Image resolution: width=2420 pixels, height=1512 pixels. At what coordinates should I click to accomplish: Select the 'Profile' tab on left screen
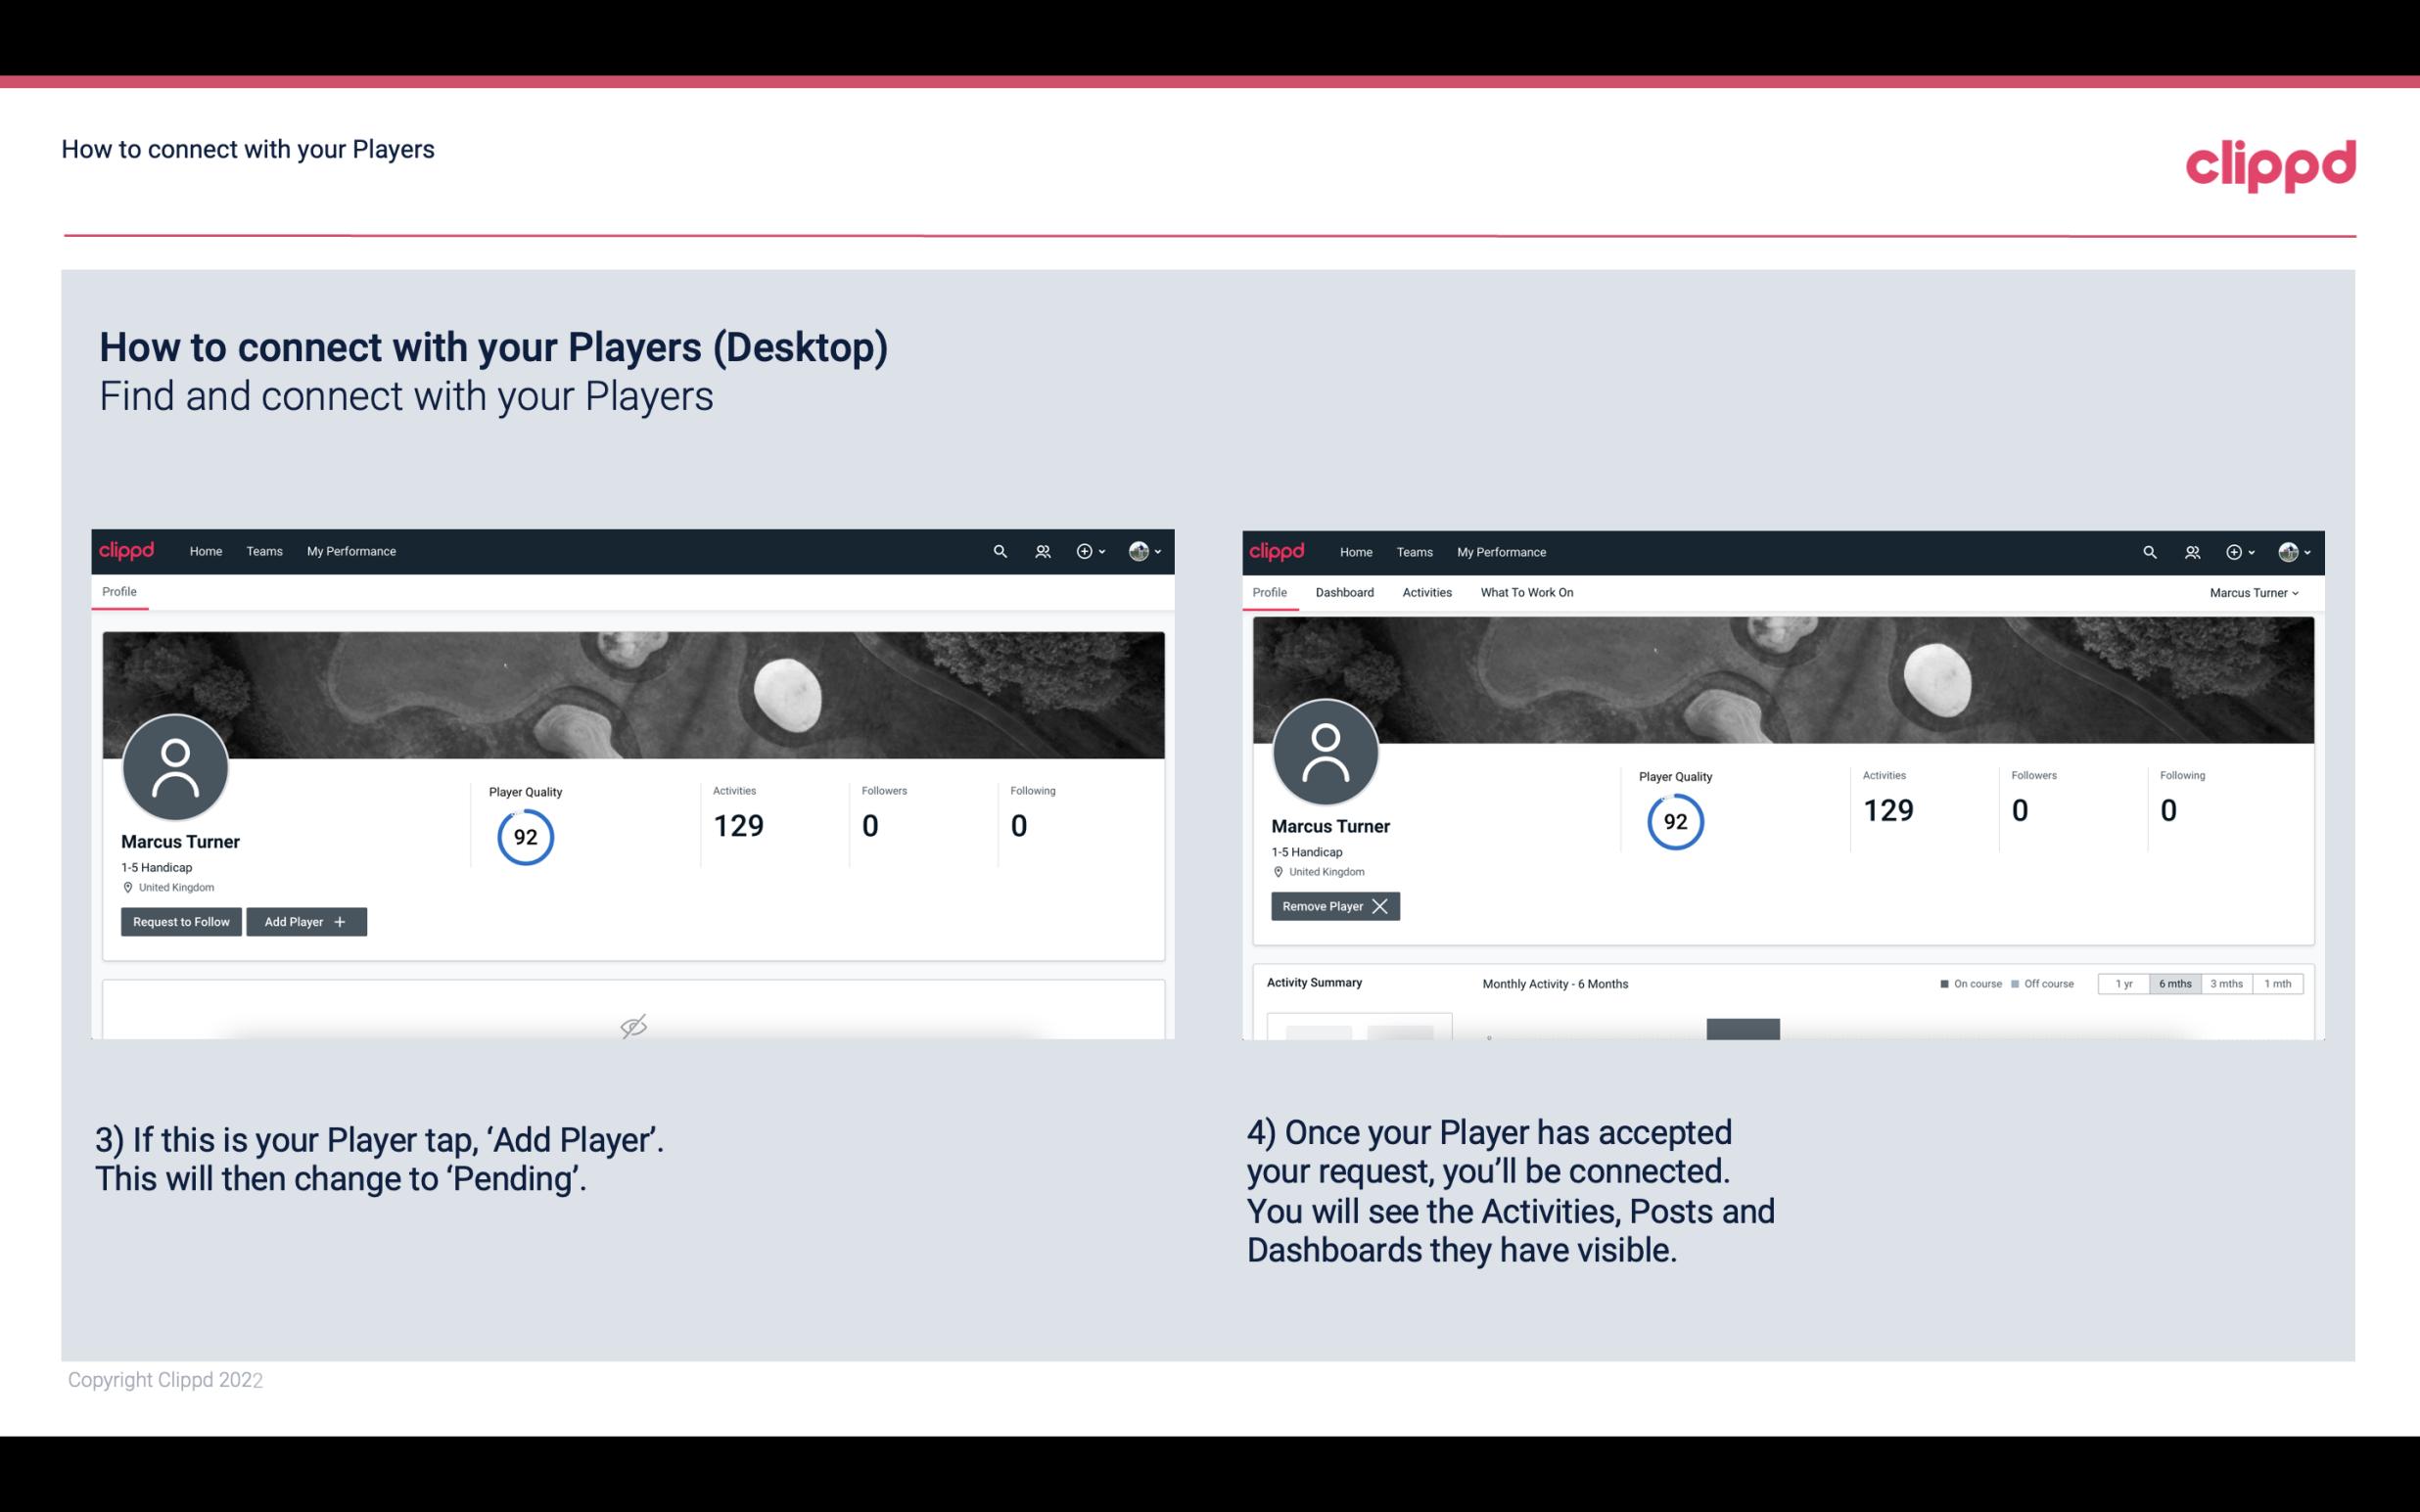coord(120,592)
